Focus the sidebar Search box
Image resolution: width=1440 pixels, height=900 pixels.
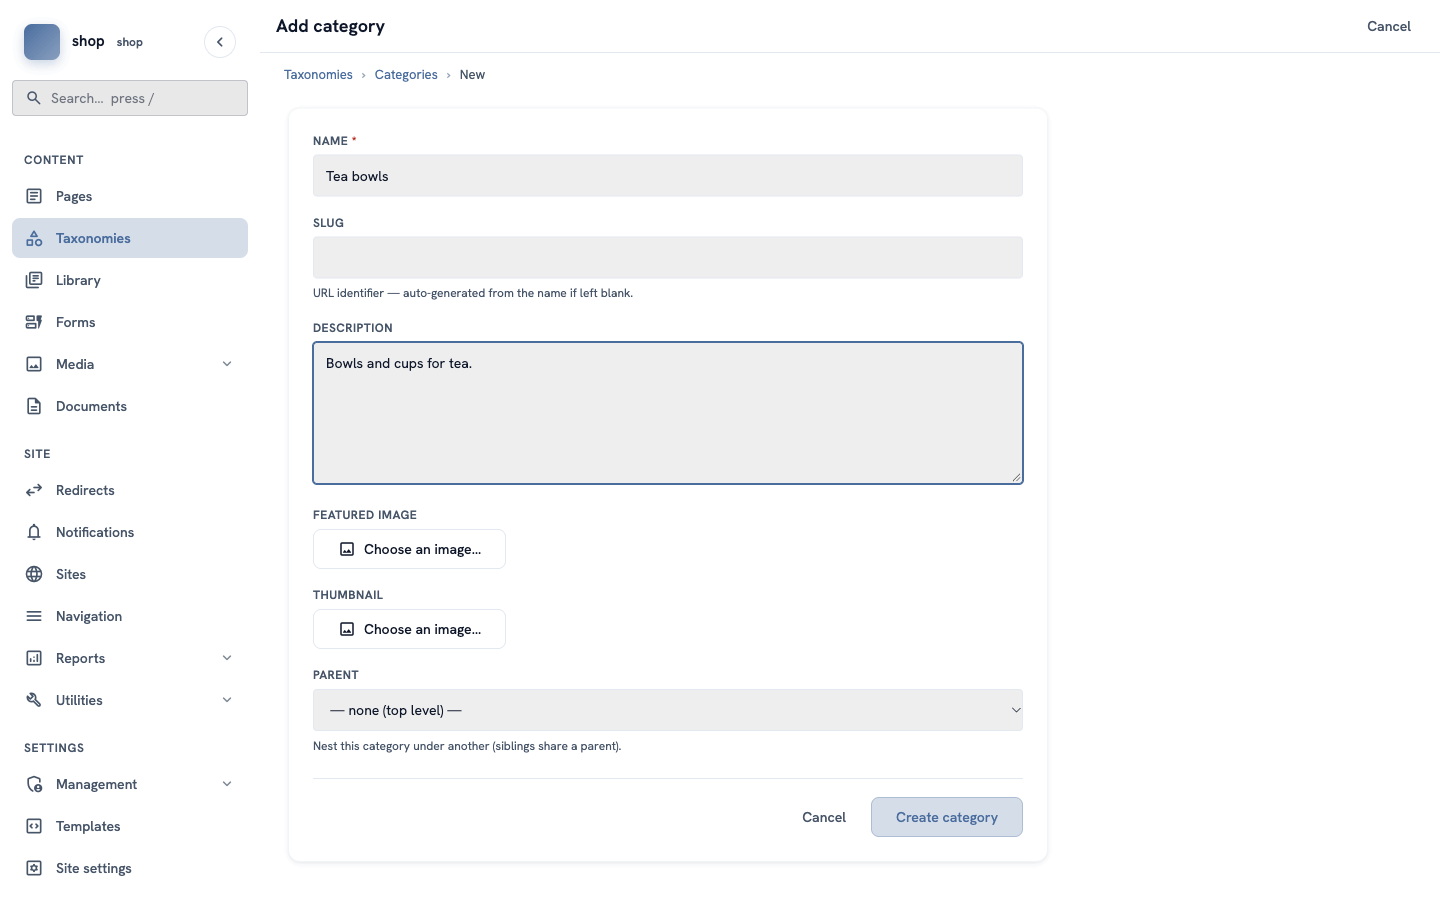point(130,98)
